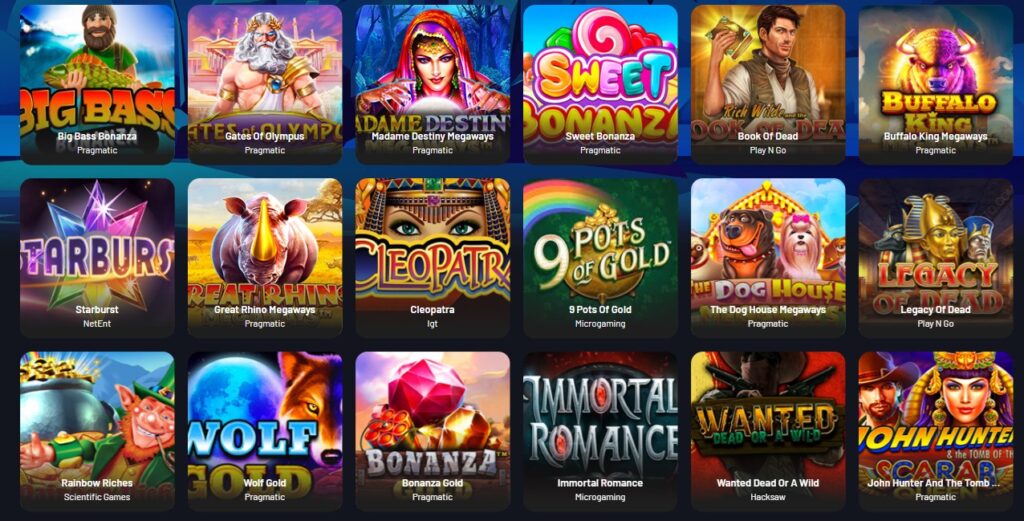Choose the Book Of Dead tile

tap(768, 84)
